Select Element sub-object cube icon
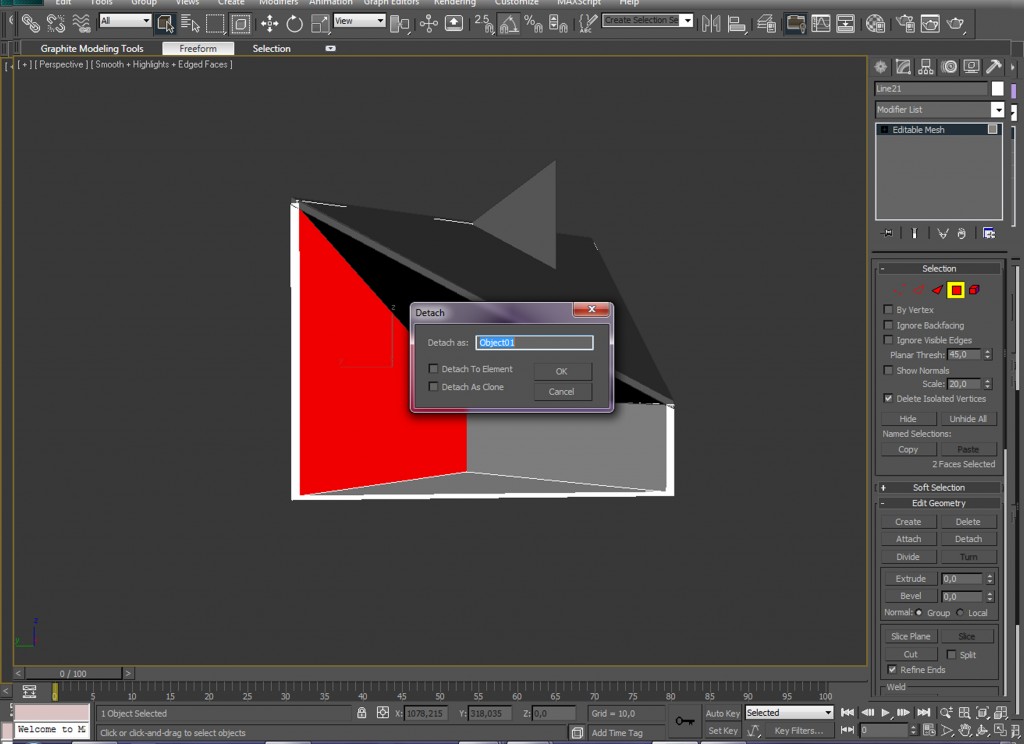1024x744 pixels. (x=974, y=290)
